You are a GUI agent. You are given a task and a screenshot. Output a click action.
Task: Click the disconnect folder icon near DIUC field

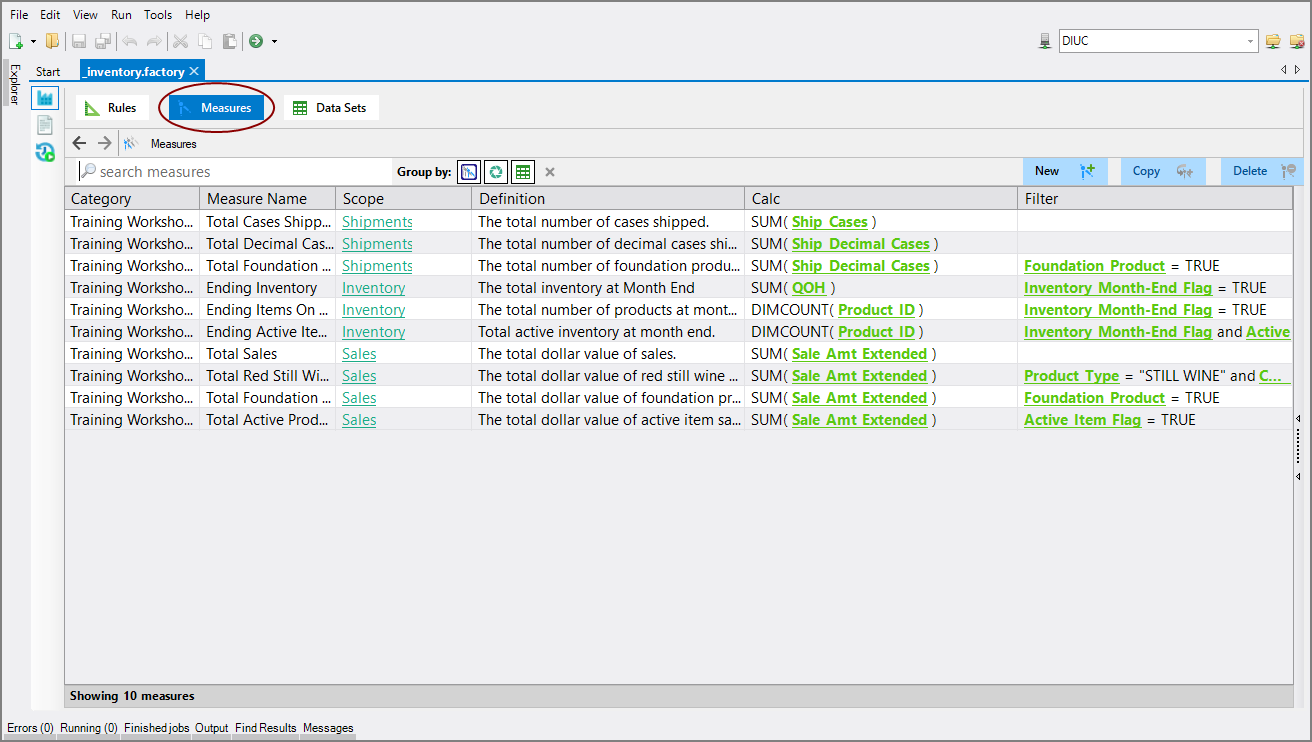[x=1297, y=41]
